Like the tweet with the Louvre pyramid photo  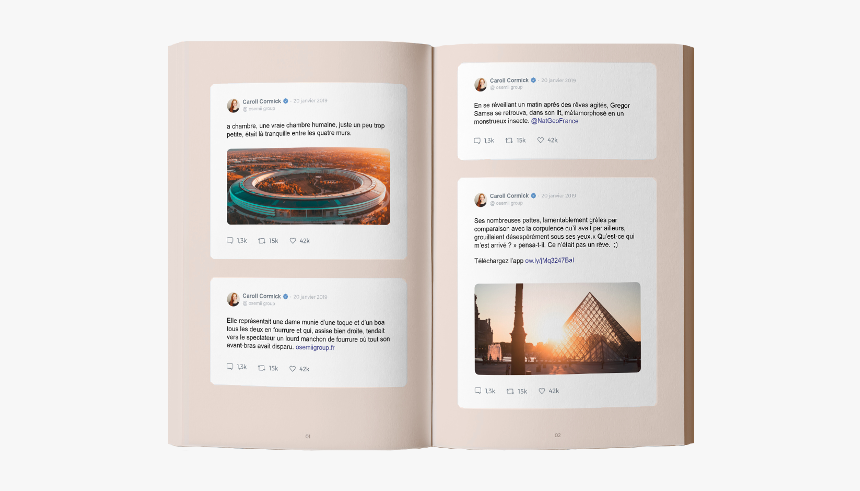tap(542, 391)
